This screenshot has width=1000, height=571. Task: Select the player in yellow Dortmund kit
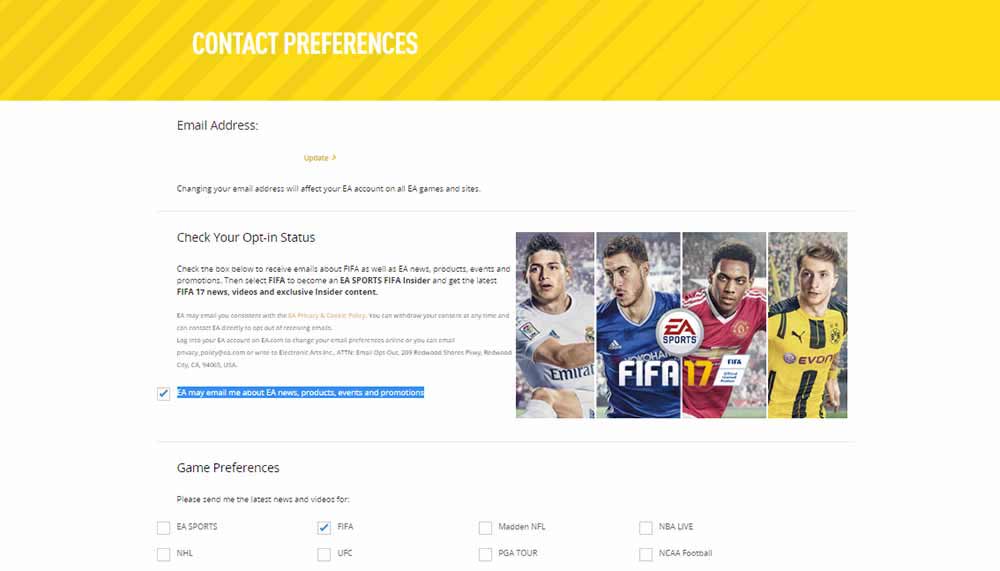(x=807, y=325)
